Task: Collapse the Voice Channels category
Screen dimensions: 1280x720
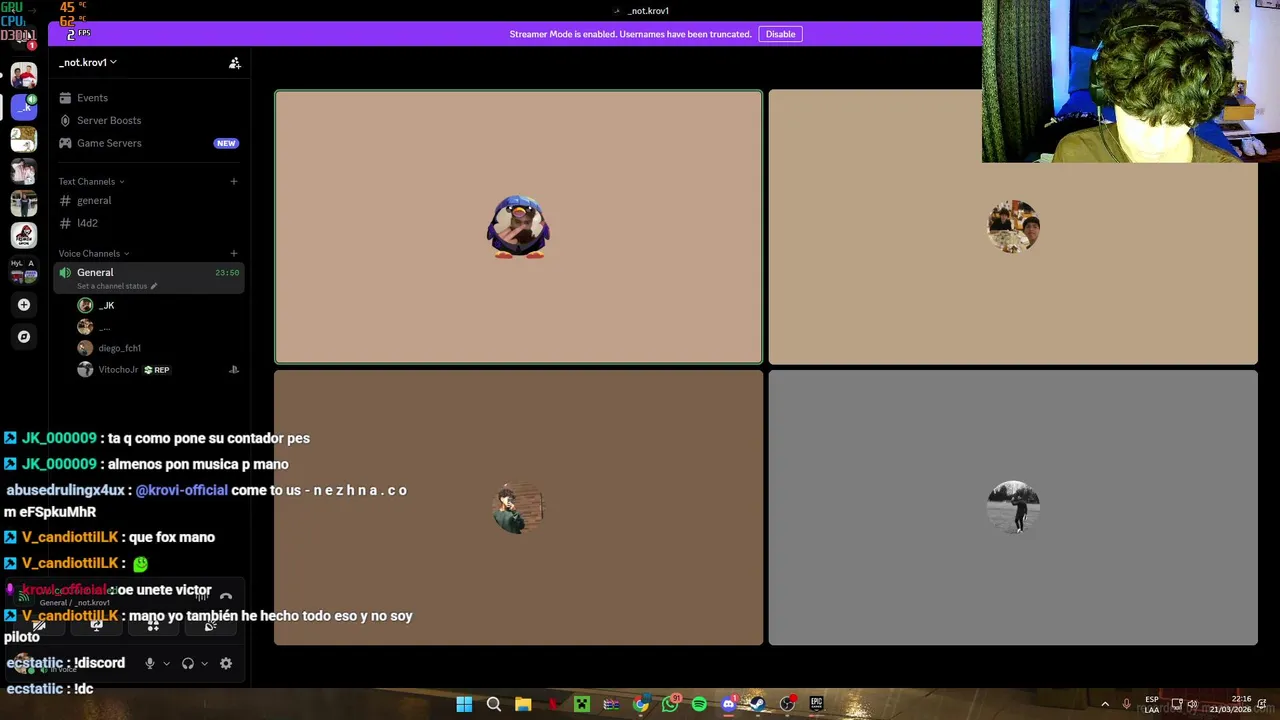Action: point(94,253)
